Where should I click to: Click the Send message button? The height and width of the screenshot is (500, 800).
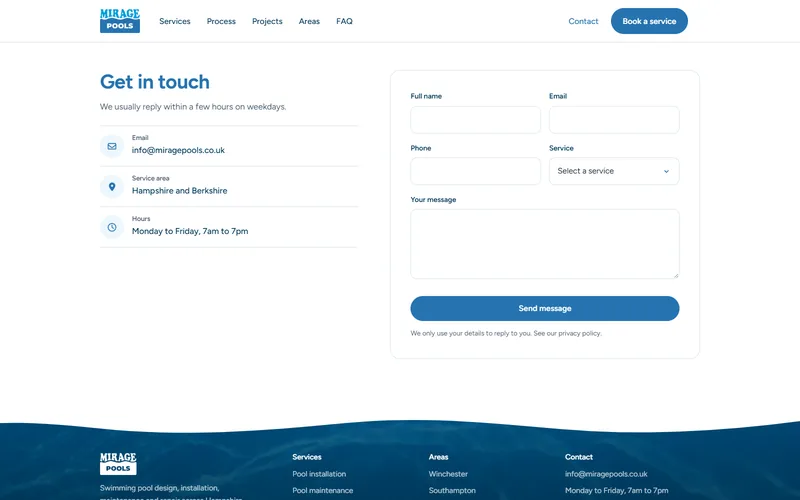pyautogui.click(x=545, y=309)
